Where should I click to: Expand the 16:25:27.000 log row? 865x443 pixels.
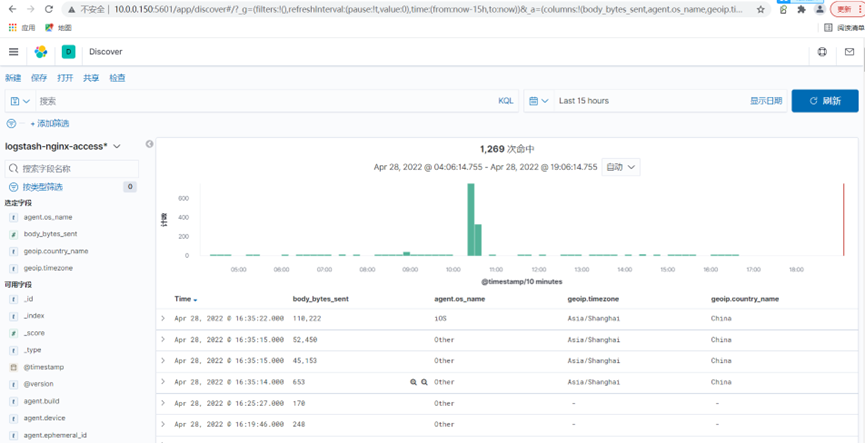point(163,403)
